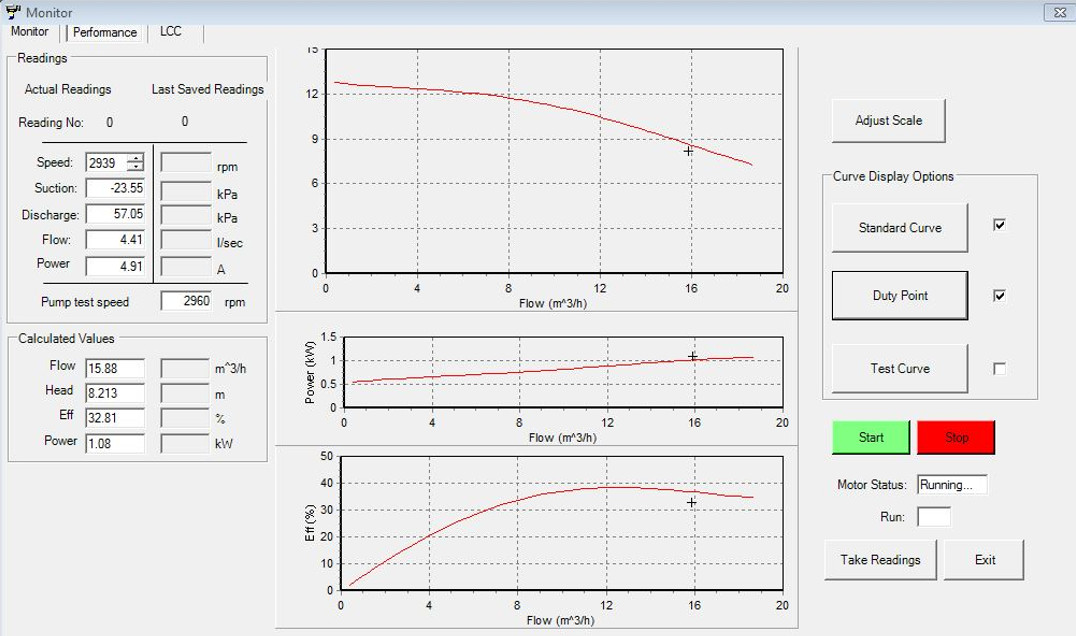
Task: Decrease Speed with the spinner down arrow
Action: (x=136, y=167)
